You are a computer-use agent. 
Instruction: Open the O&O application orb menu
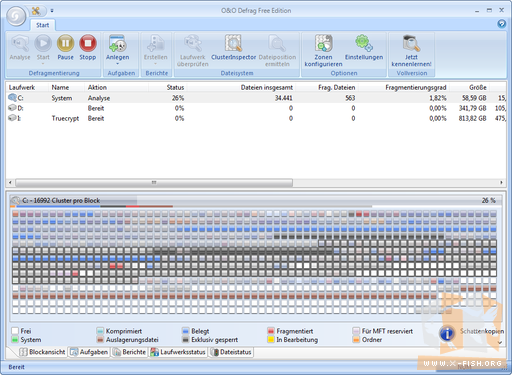pyautogui.click(x=16, y=16)
